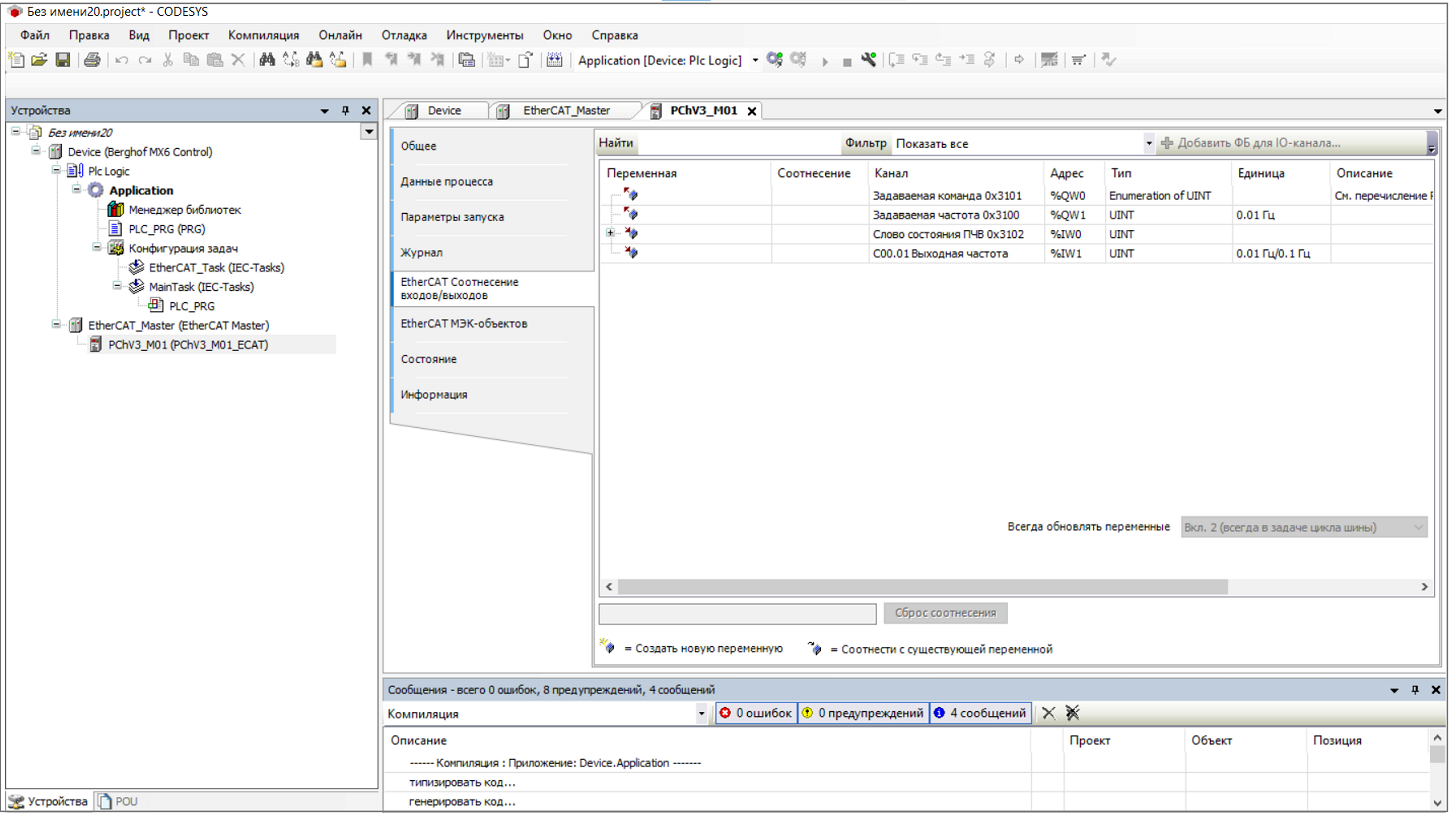Open the Фильтр Показать все dropdown
The height and width of the screenshot is (813, 1449).
point(1149,144)
